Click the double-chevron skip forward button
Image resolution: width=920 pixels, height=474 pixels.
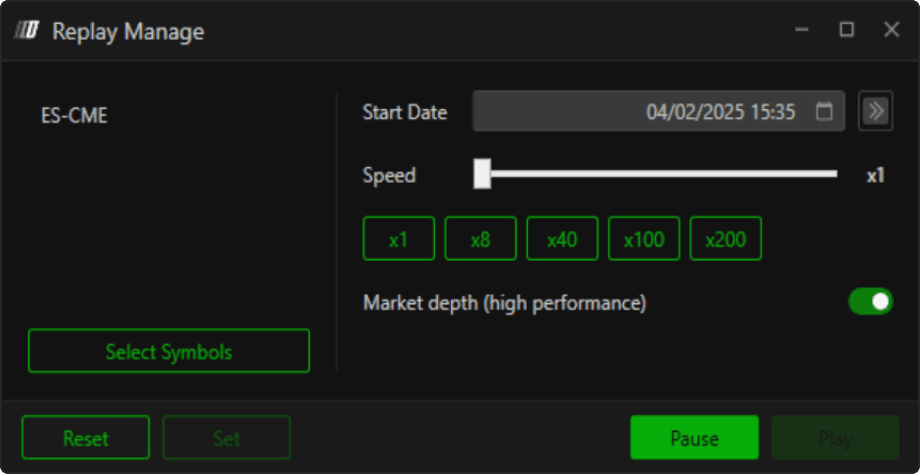876,111
